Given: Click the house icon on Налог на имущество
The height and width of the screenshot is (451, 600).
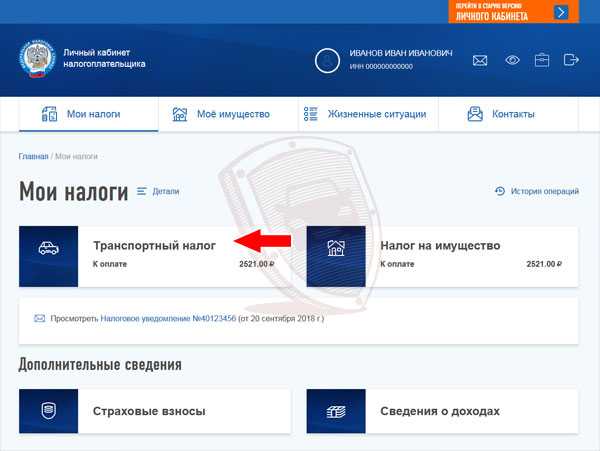Looking at the screenshot, I should tap(336, 248).
